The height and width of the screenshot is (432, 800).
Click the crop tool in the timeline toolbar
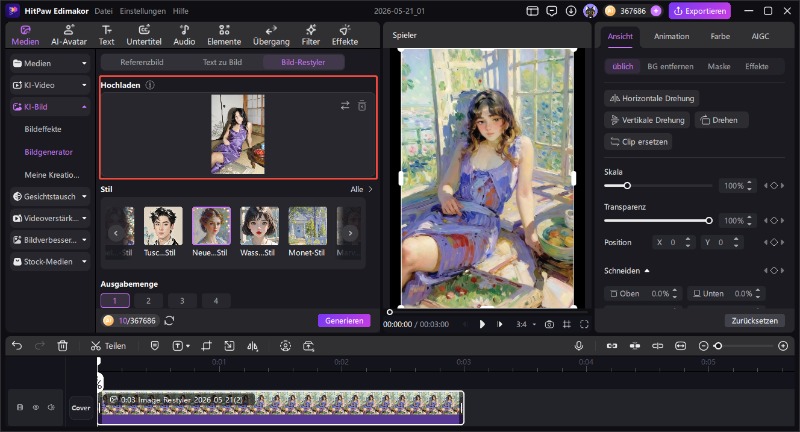pyautogui.click(x=206, y=346)
